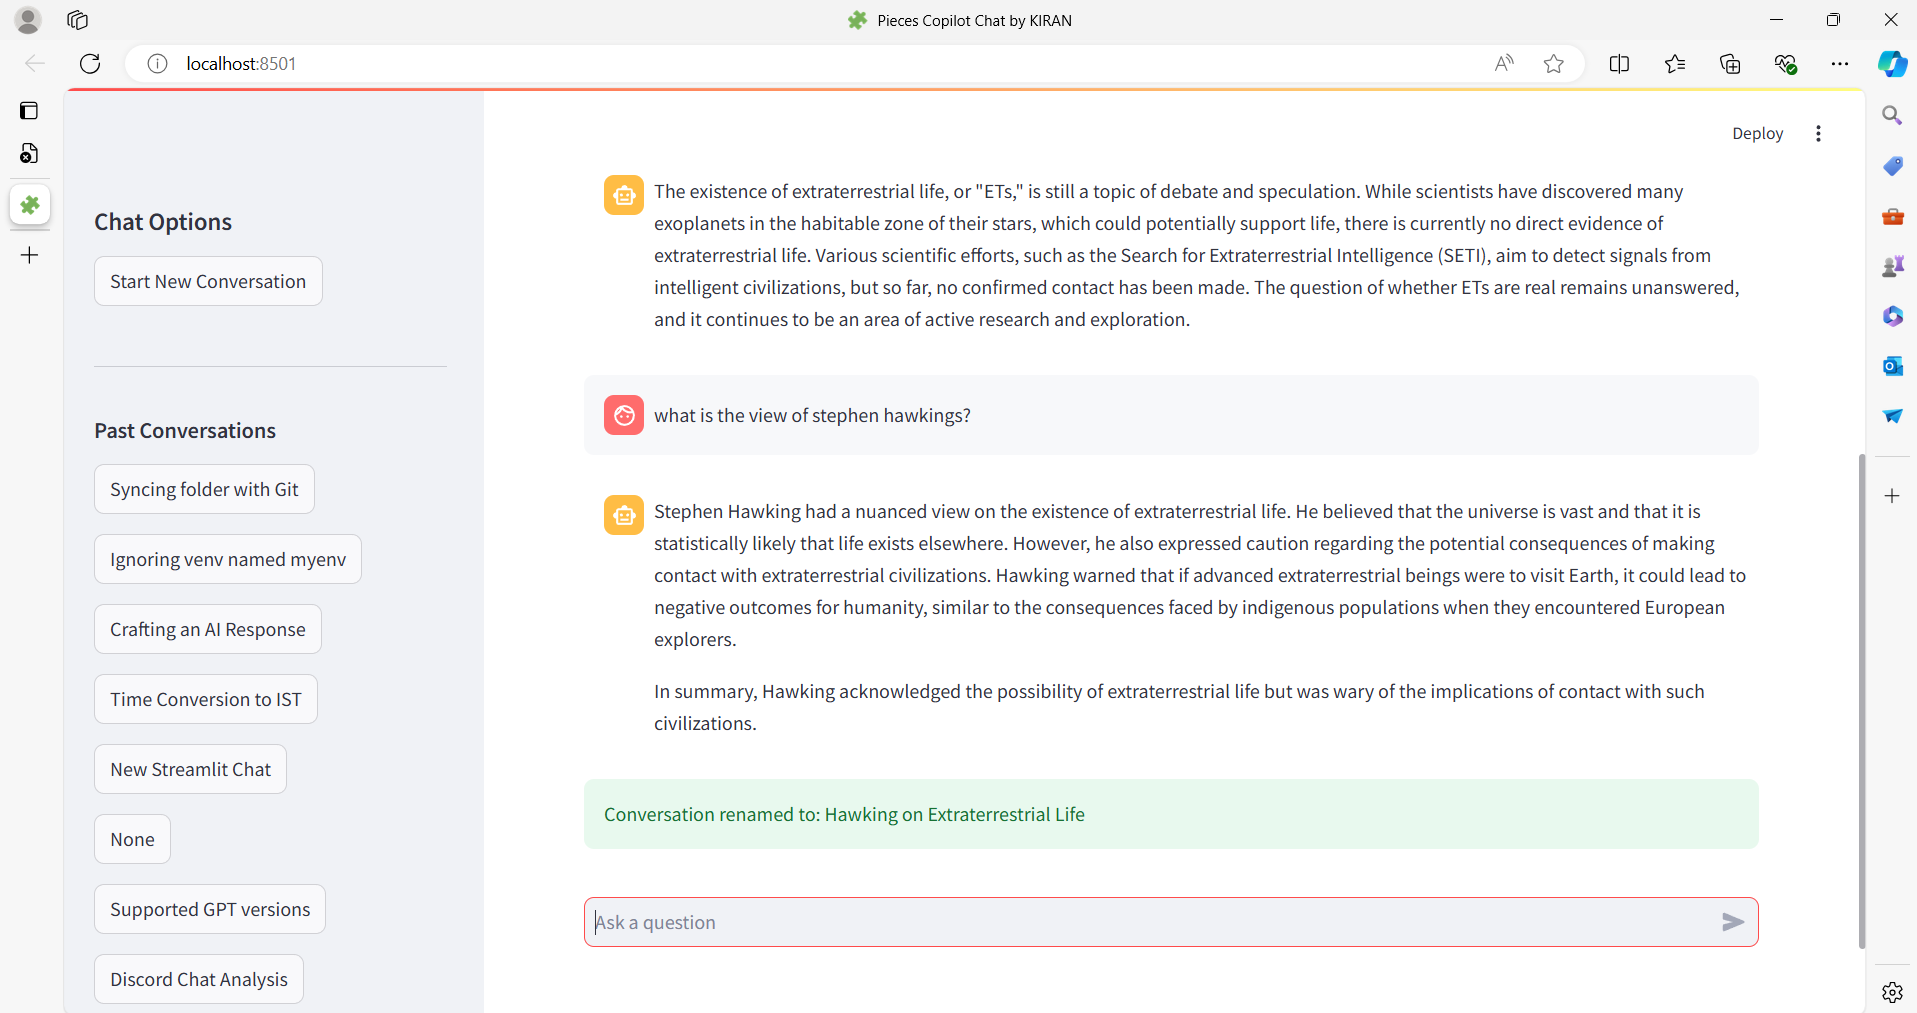
Task: Open the Time Conversion to IST conversation
Action: click(x=206, y=699)
